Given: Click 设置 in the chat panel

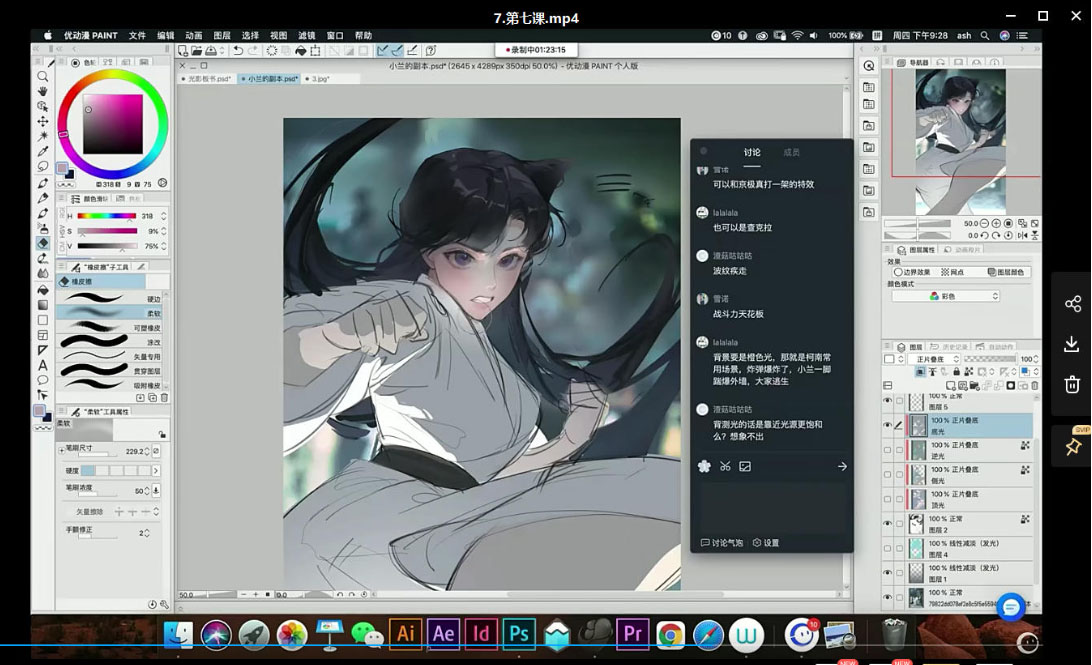Looking at the screenshot, I should (x=766, y=542).
